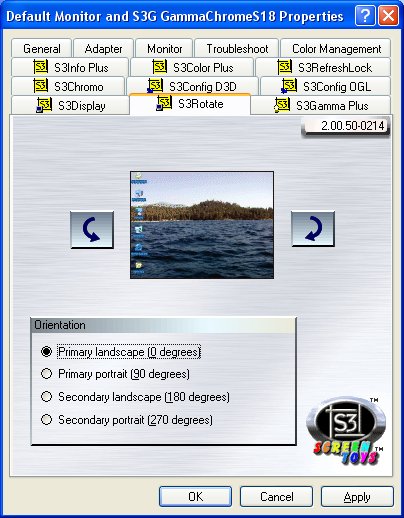The image size is (404, 518).
Task: Select Primary portrait (90 degrees) option
Action: click(x=115, y=374)
